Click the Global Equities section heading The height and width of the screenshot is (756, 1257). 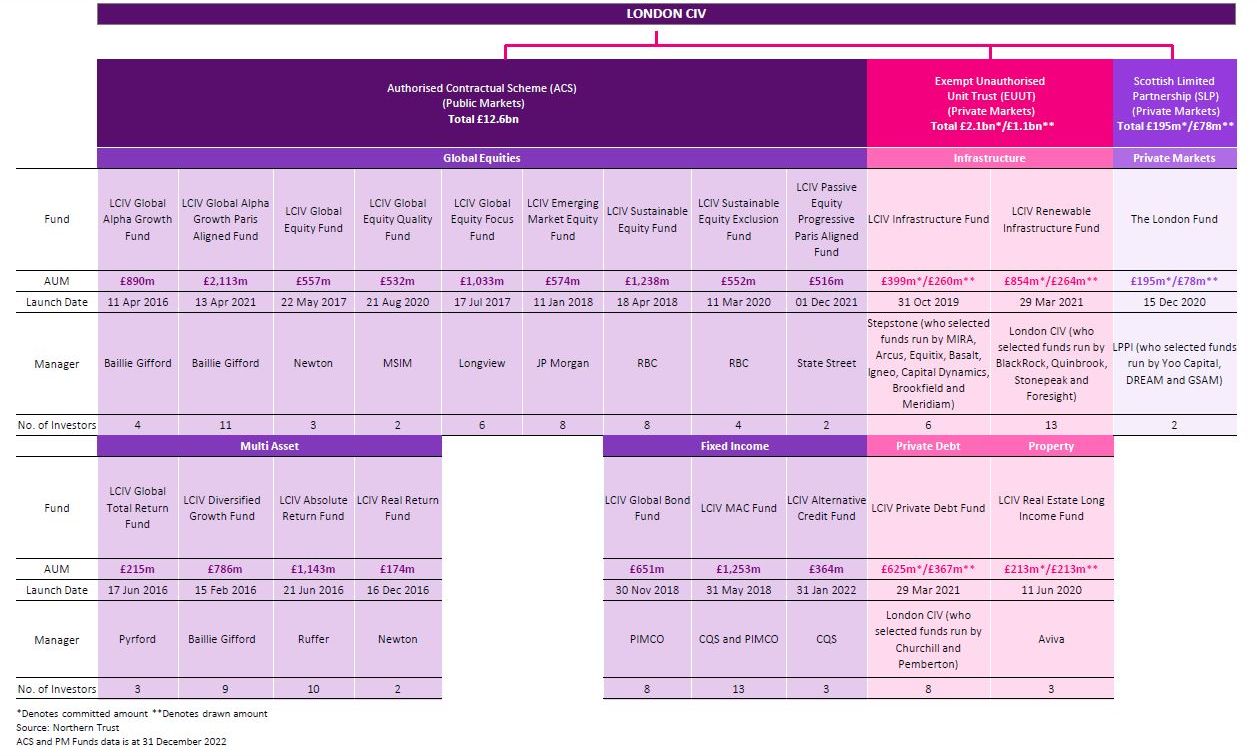482,158
